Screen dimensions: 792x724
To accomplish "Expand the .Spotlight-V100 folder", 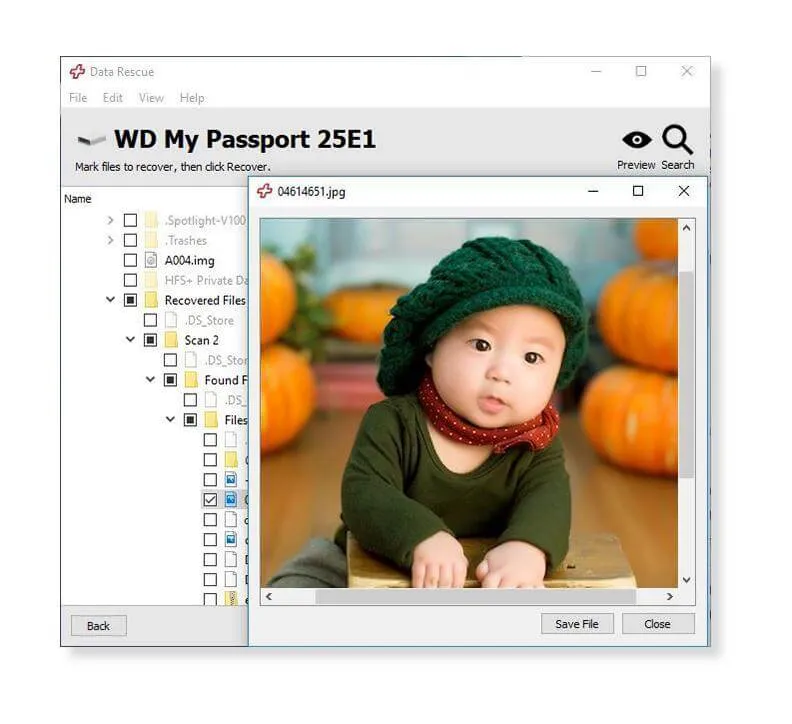I will click(x=110, y=220).
